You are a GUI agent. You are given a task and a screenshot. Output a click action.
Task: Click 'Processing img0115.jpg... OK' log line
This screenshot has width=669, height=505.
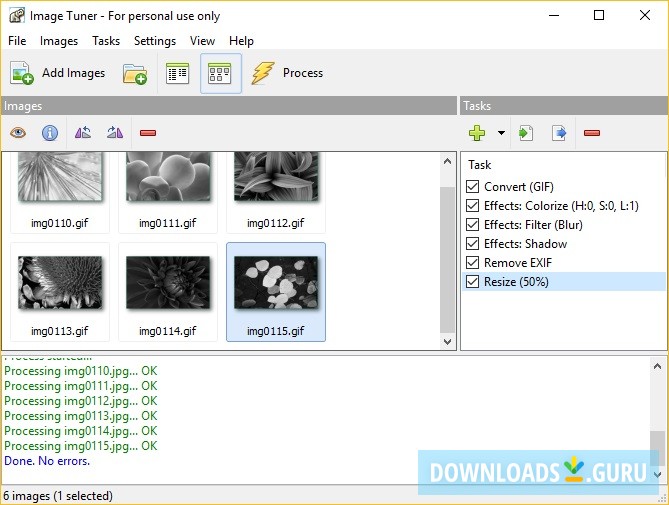coord(81,446)
